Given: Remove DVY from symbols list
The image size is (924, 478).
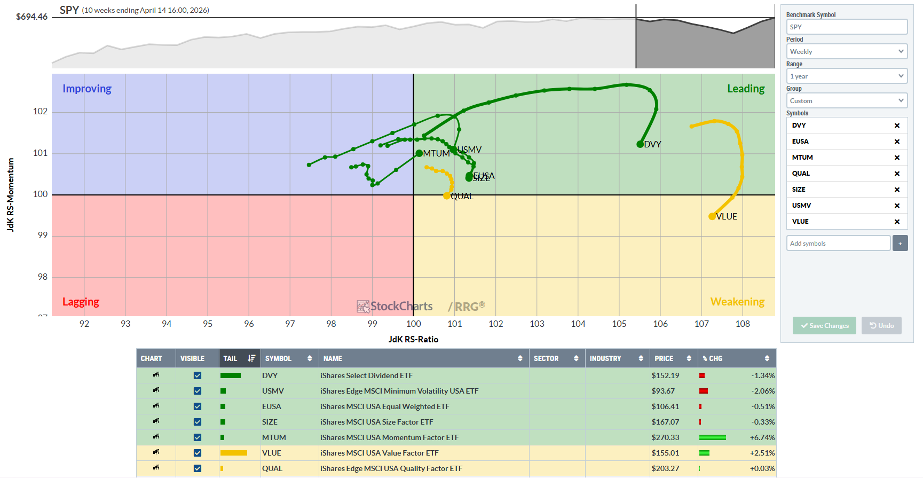Looking at the screenshot, I should (897, 126).
